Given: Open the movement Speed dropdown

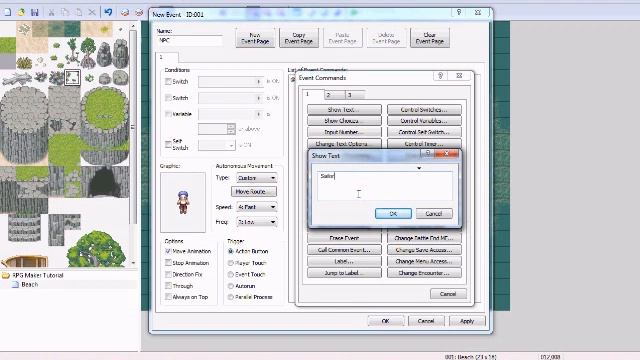Looking at the screenshot, I should (257, 207).
